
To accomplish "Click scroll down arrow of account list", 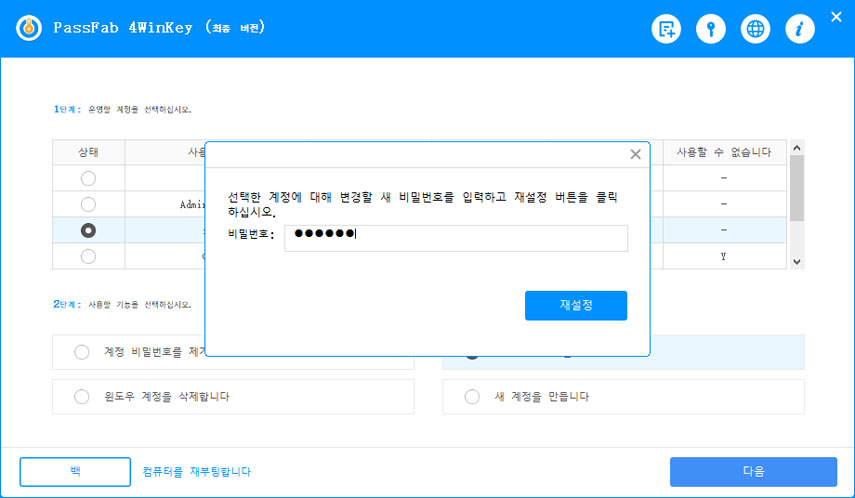I will [797, 262].
